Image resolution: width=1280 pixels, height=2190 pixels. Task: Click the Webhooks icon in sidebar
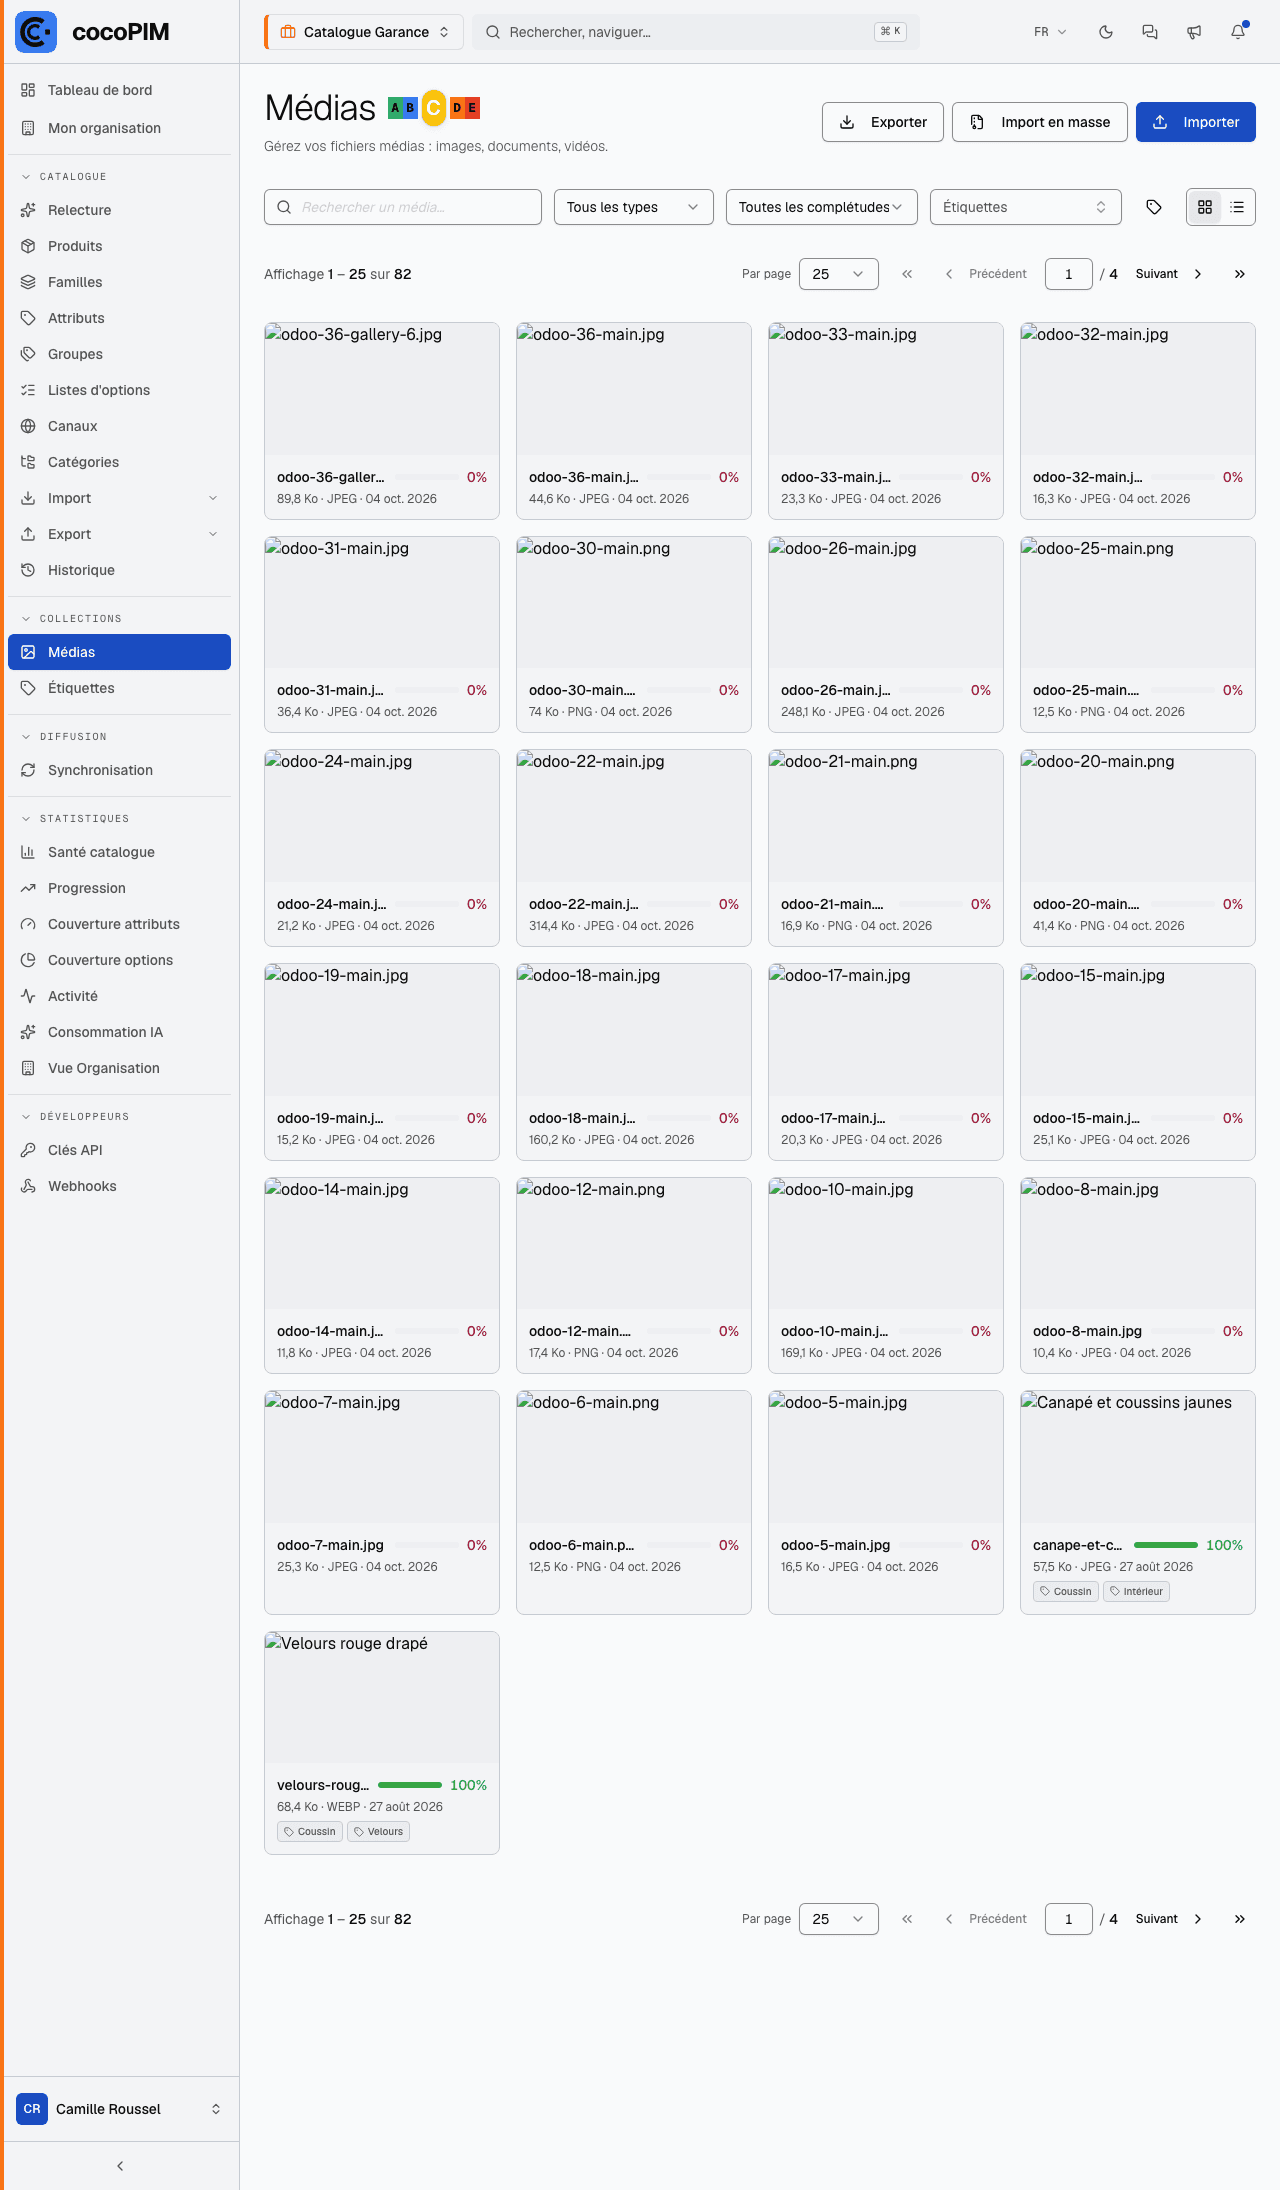tap(28, 1186)
